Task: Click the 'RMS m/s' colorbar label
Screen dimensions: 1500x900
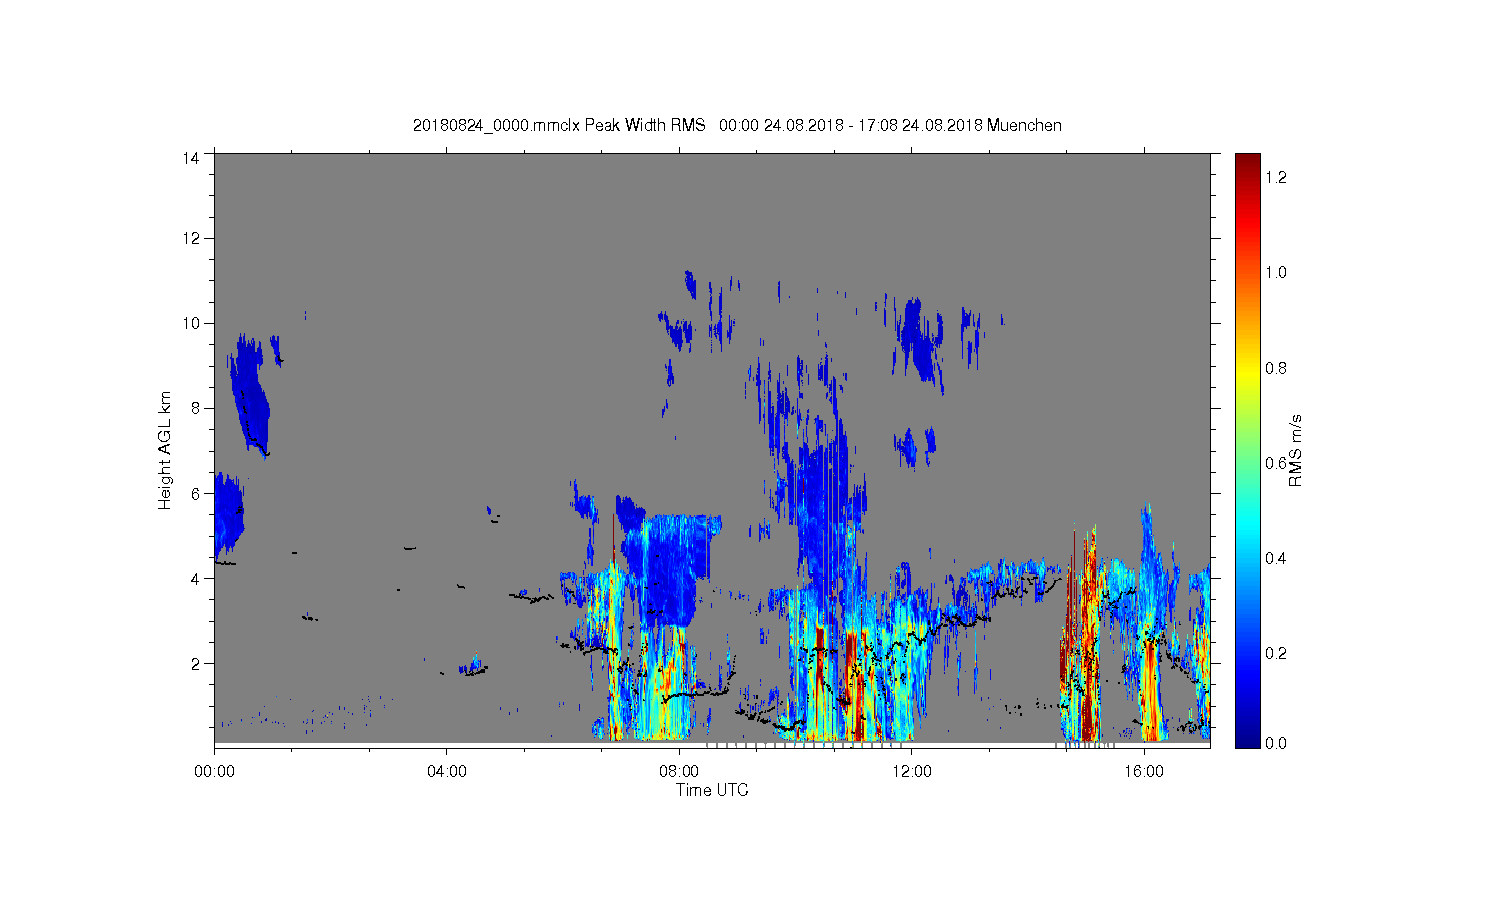Action: coord(1296,450)
